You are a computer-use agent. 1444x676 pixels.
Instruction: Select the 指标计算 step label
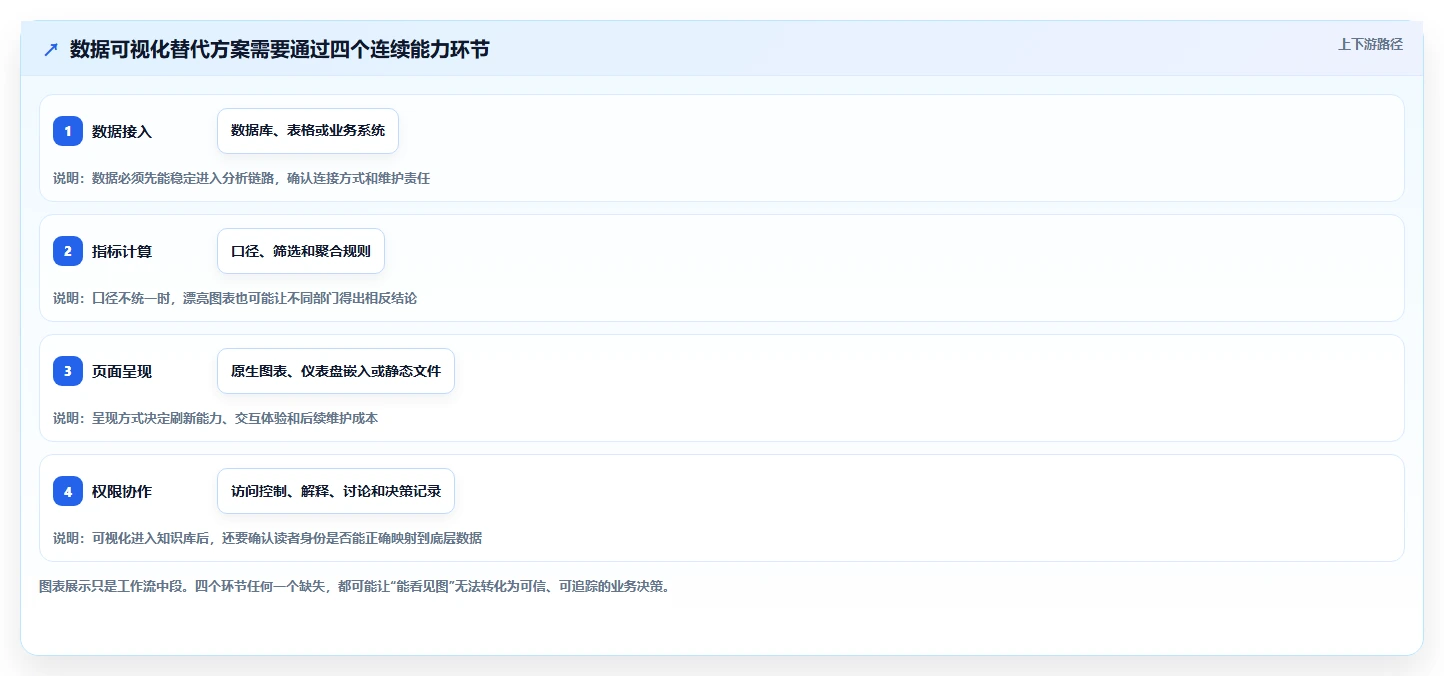click(122, 251)
